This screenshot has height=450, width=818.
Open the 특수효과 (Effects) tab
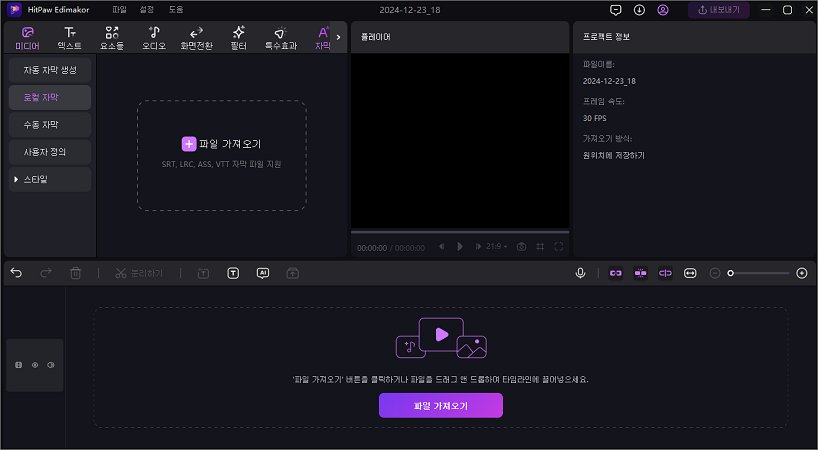pyautogui.click(x=281, y=38)
